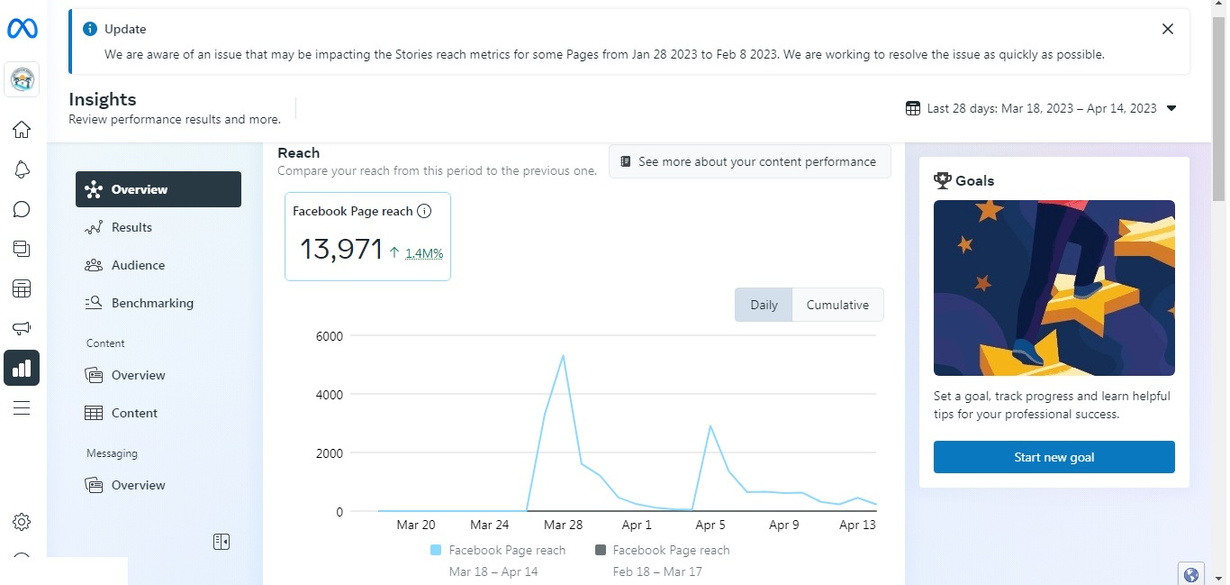Click the Meta logo icon
The image size is (1230, 585).
tap(22, 30)
